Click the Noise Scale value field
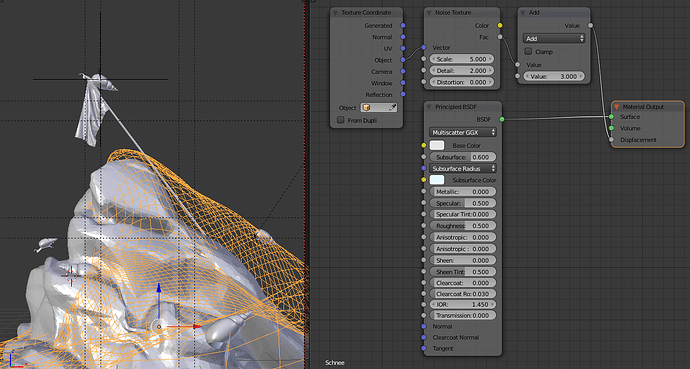This screenshot has width=690, height=369. pyautogui.click(x=461, y=59)
